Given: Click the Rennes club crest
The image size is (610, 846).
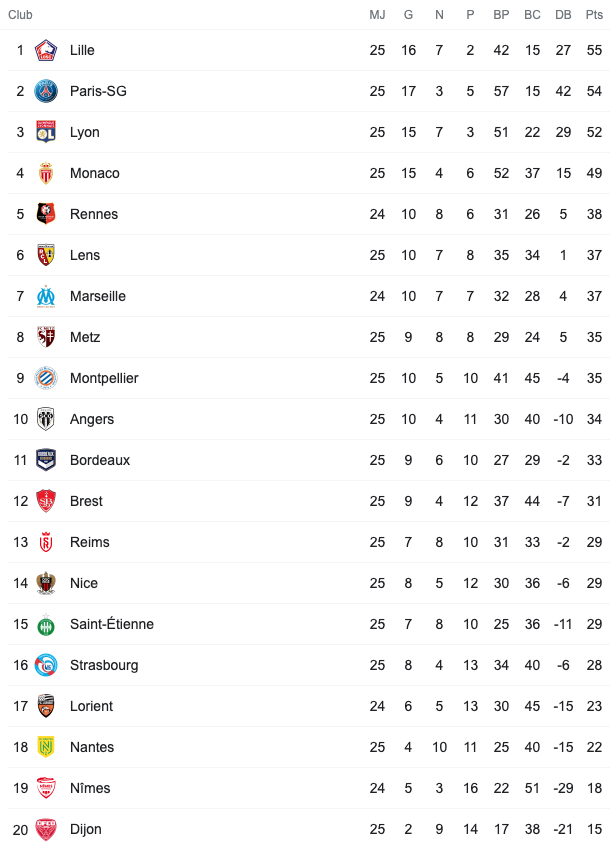Looking at the screenshot, I should click(x=46, y=214).
